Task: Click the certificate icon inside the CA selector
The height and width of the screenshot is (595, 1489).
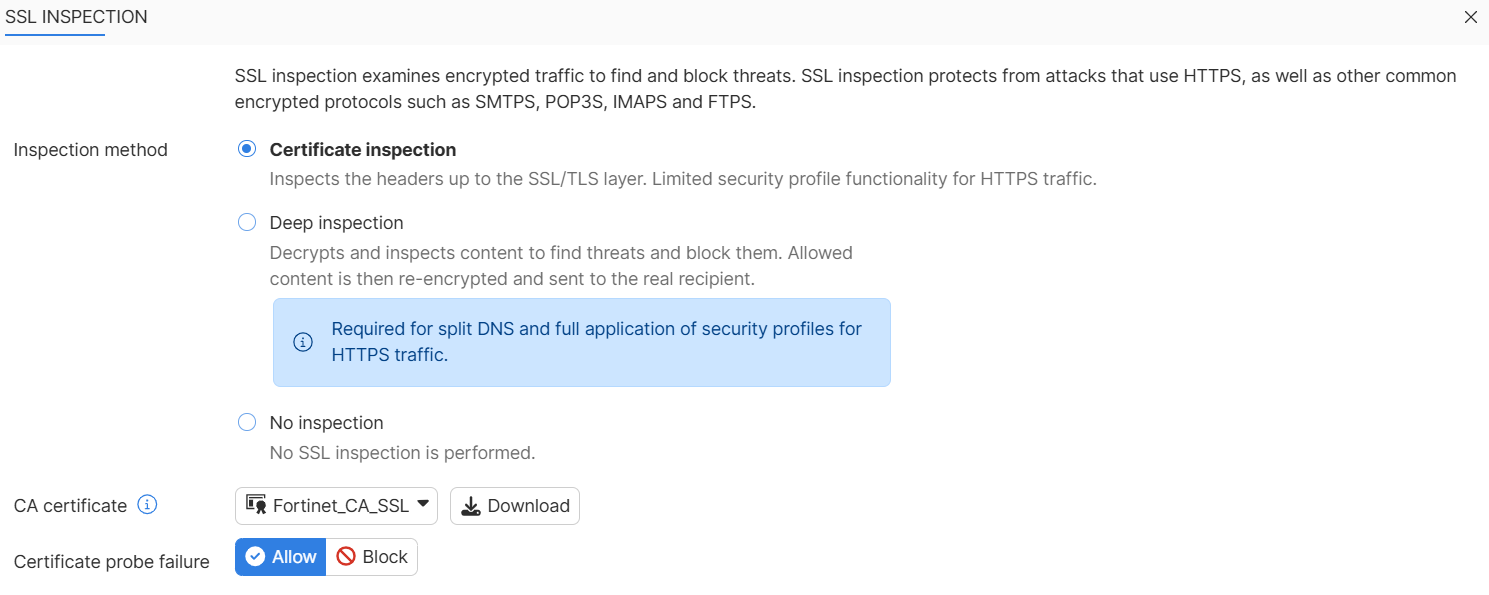Action: (x=255, y=505)
